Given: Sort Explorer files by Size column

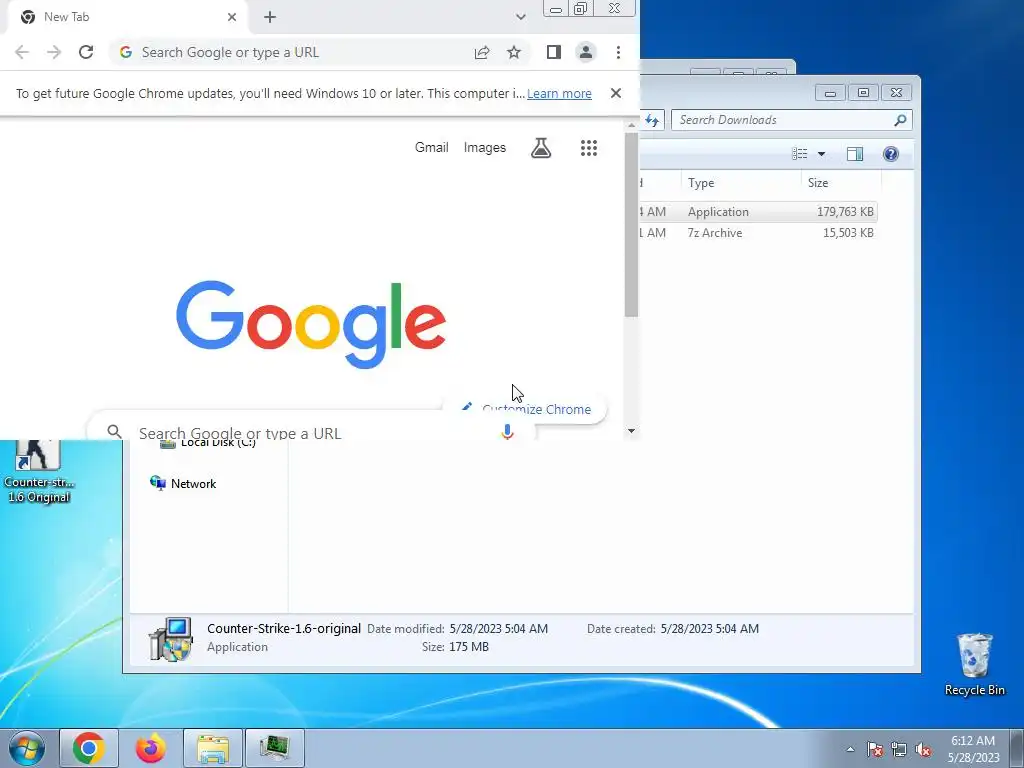Looking at the screenshot, I should (x=841, y=183).
